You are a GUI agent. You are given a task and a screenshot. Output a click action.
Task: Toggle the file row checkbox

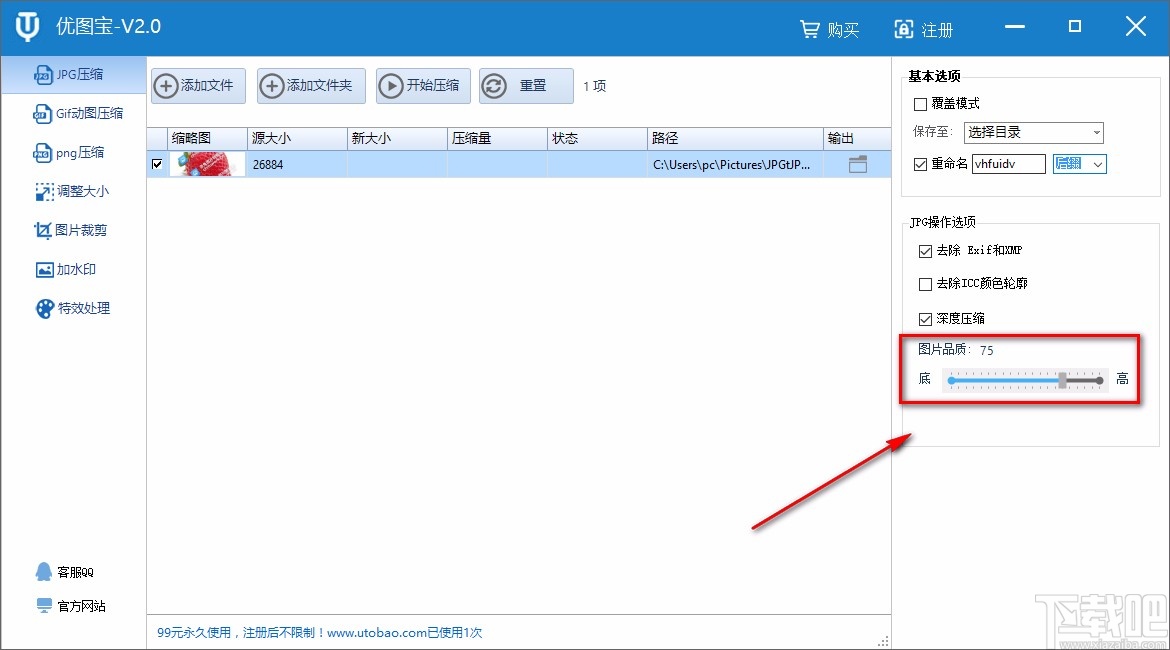click(x=157, y=164)
